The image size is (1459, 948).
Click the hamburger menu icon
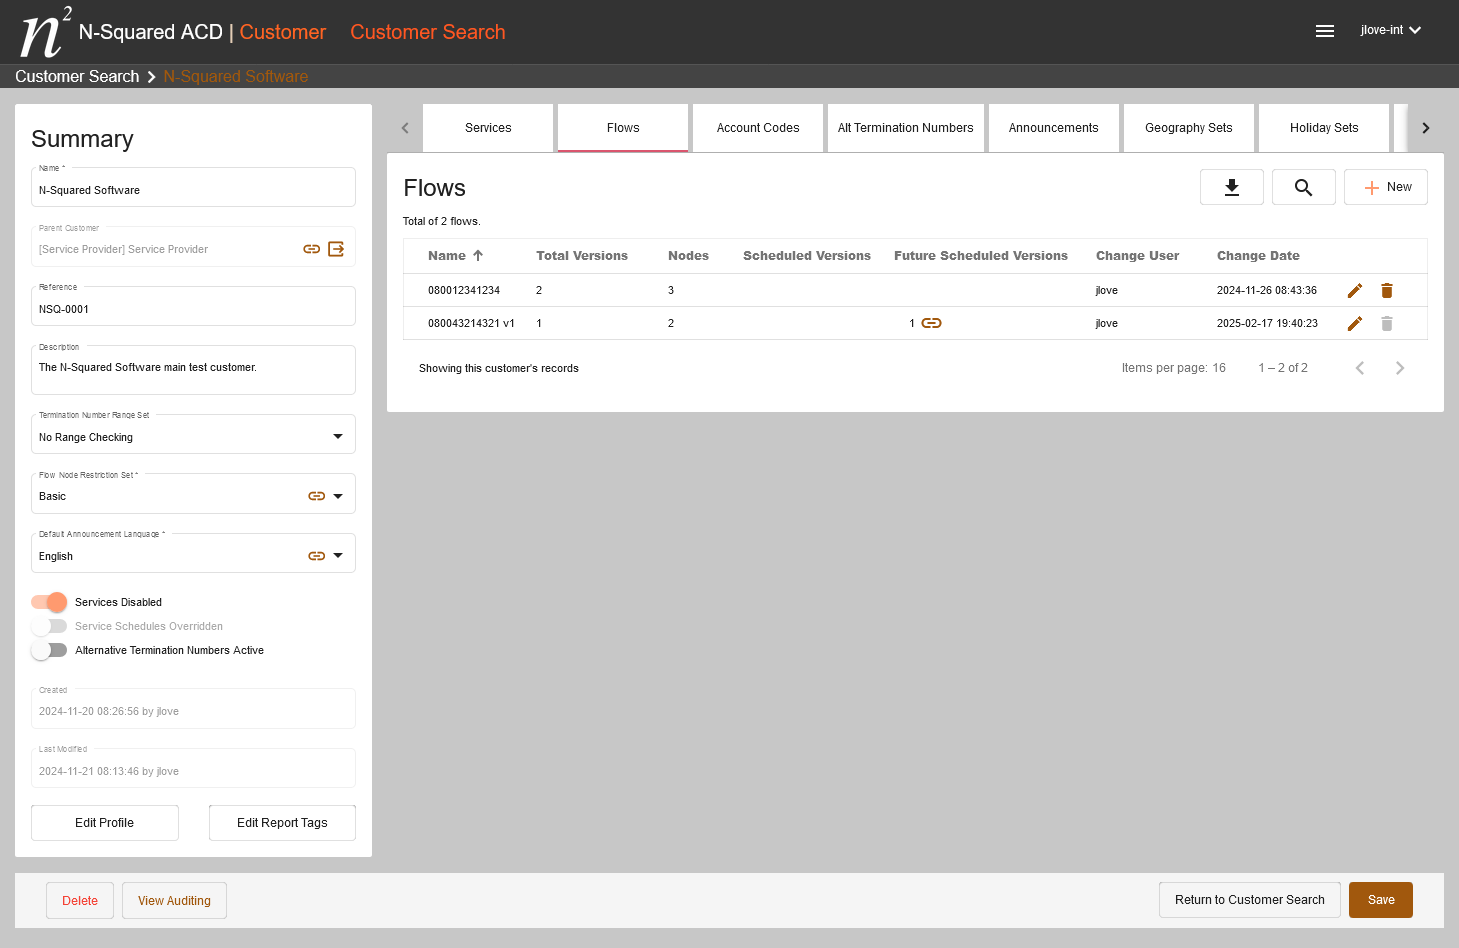1324,31
